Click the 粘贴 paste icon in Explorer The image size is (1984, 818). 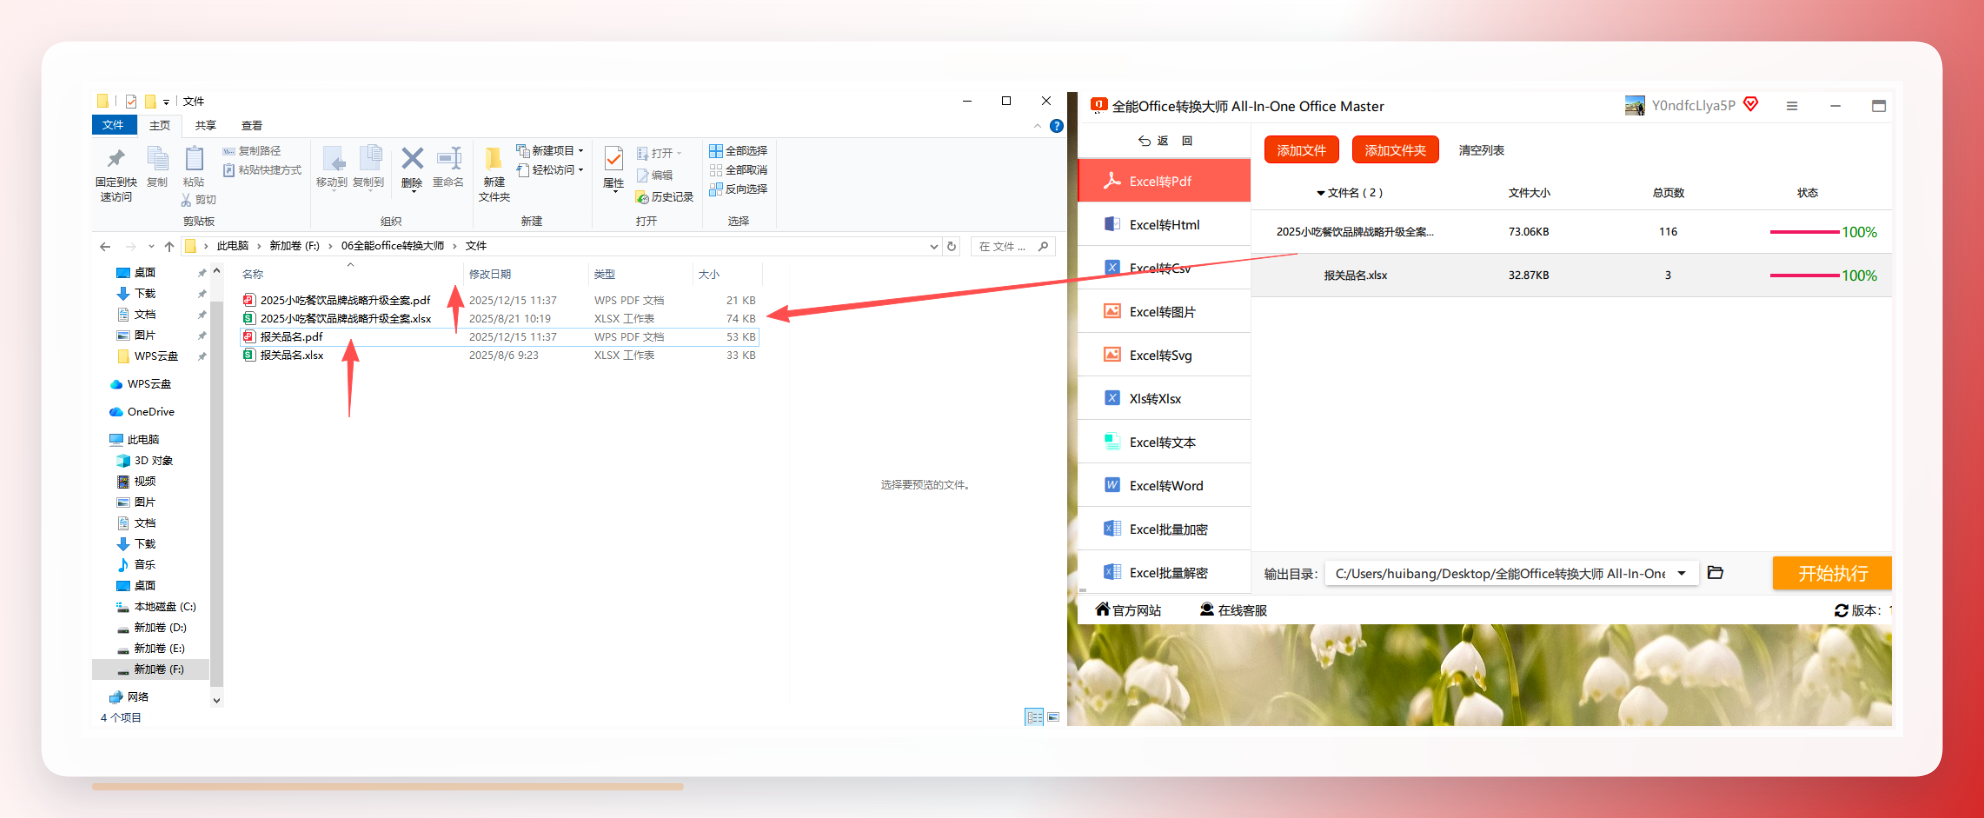194,158
